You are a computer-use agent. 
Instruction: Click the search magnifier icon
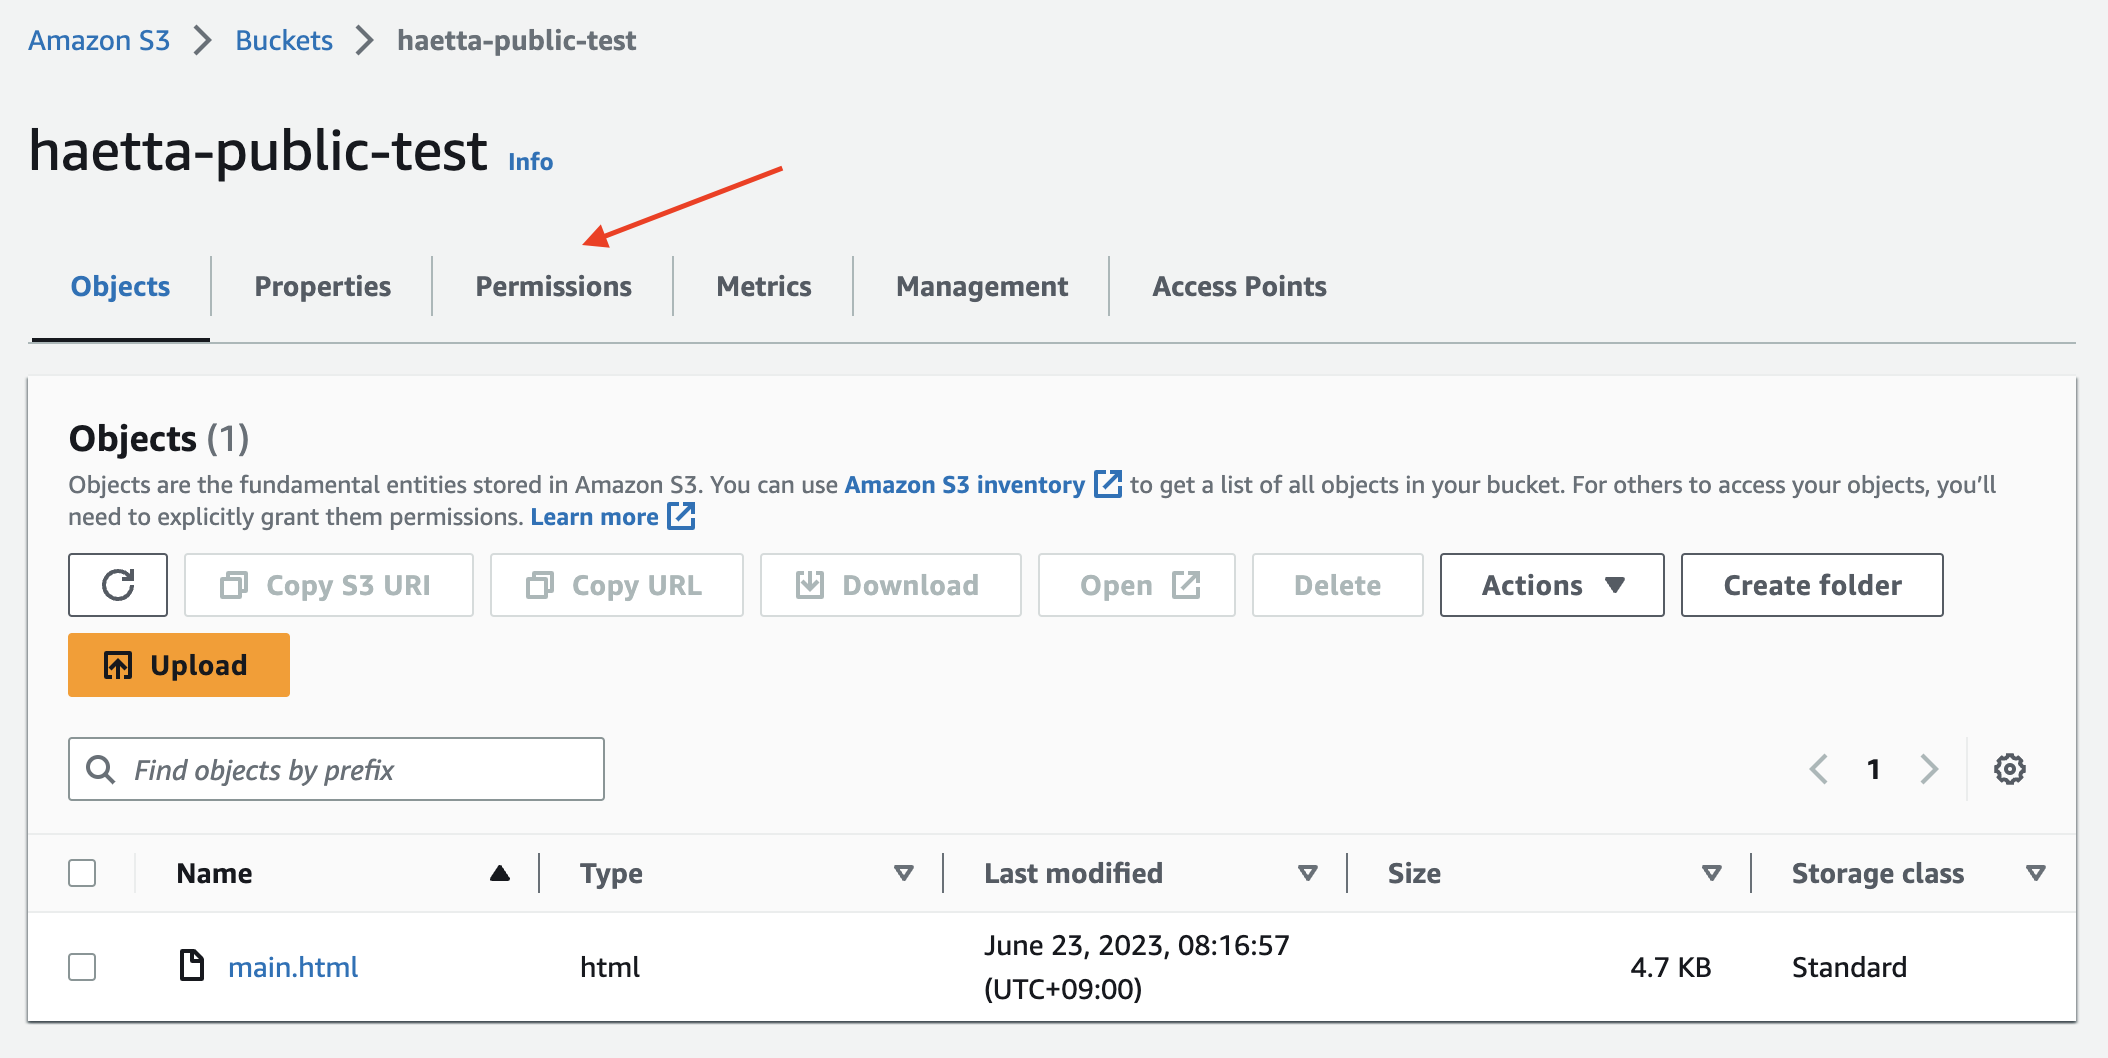tap(100, 769)
